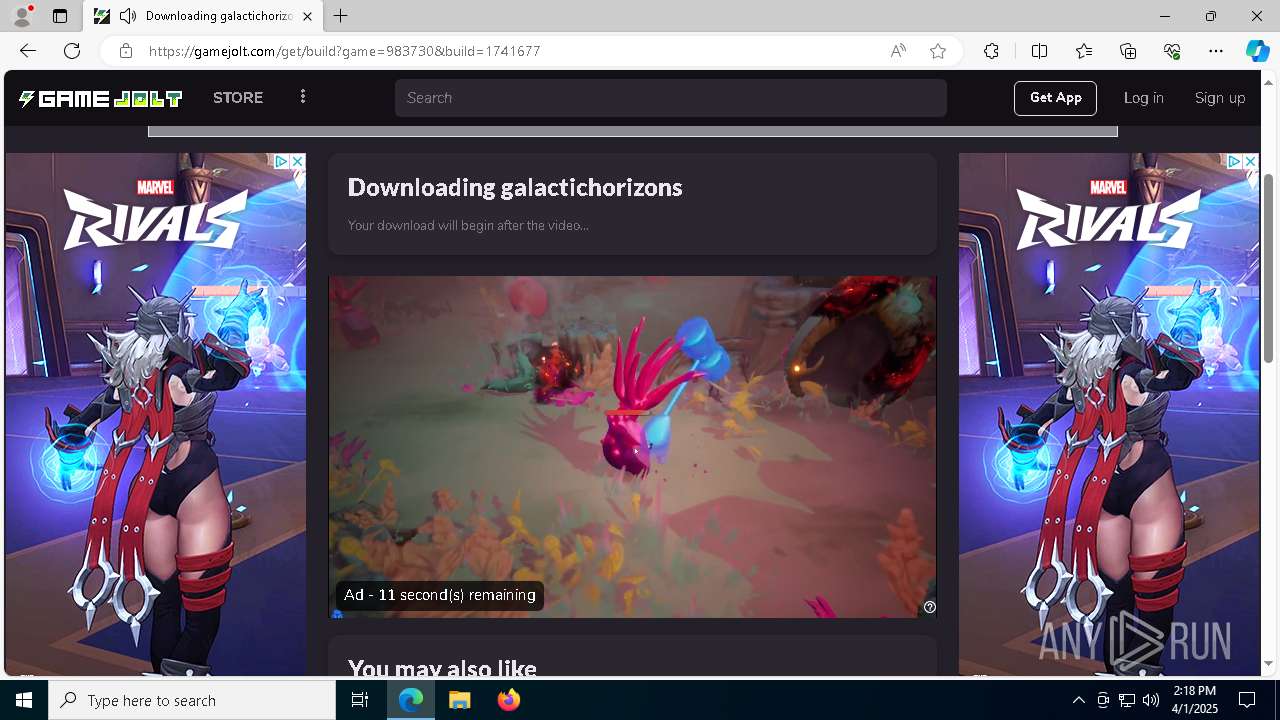
Task: Open the video ad help question icon
Action: click(x=929, y=607)
